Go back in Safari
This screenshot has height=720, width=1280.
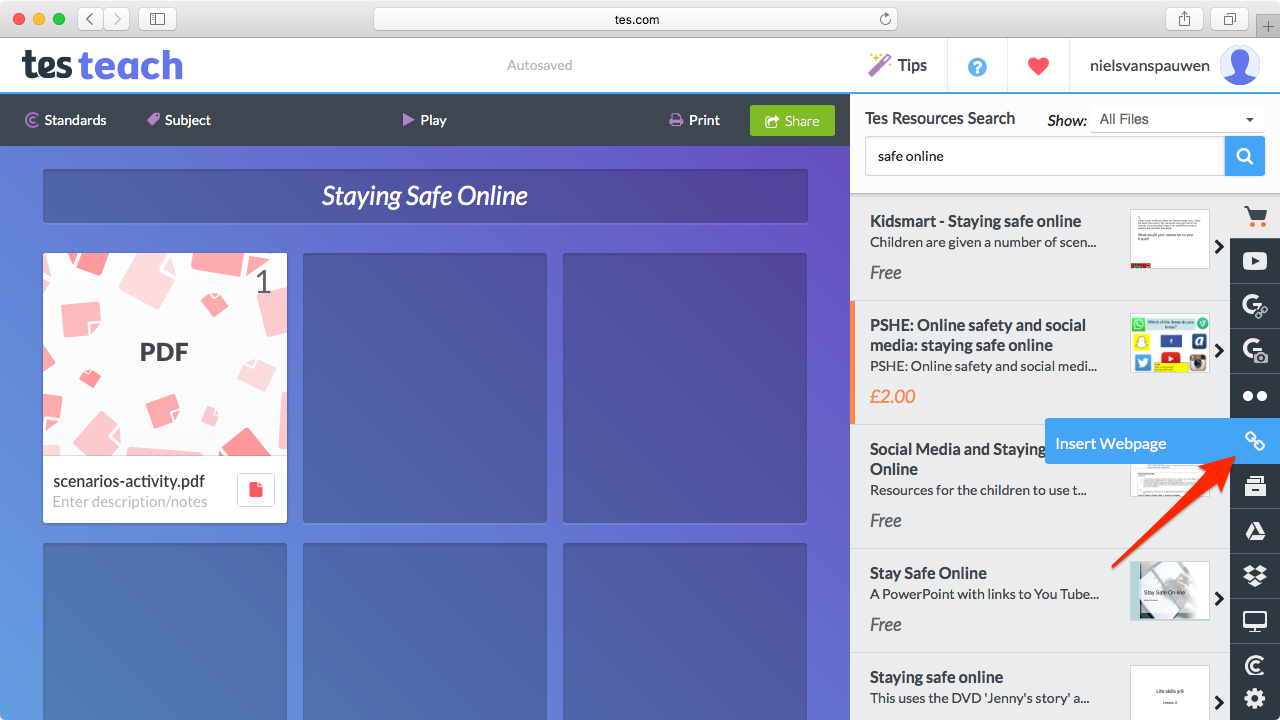90,19
